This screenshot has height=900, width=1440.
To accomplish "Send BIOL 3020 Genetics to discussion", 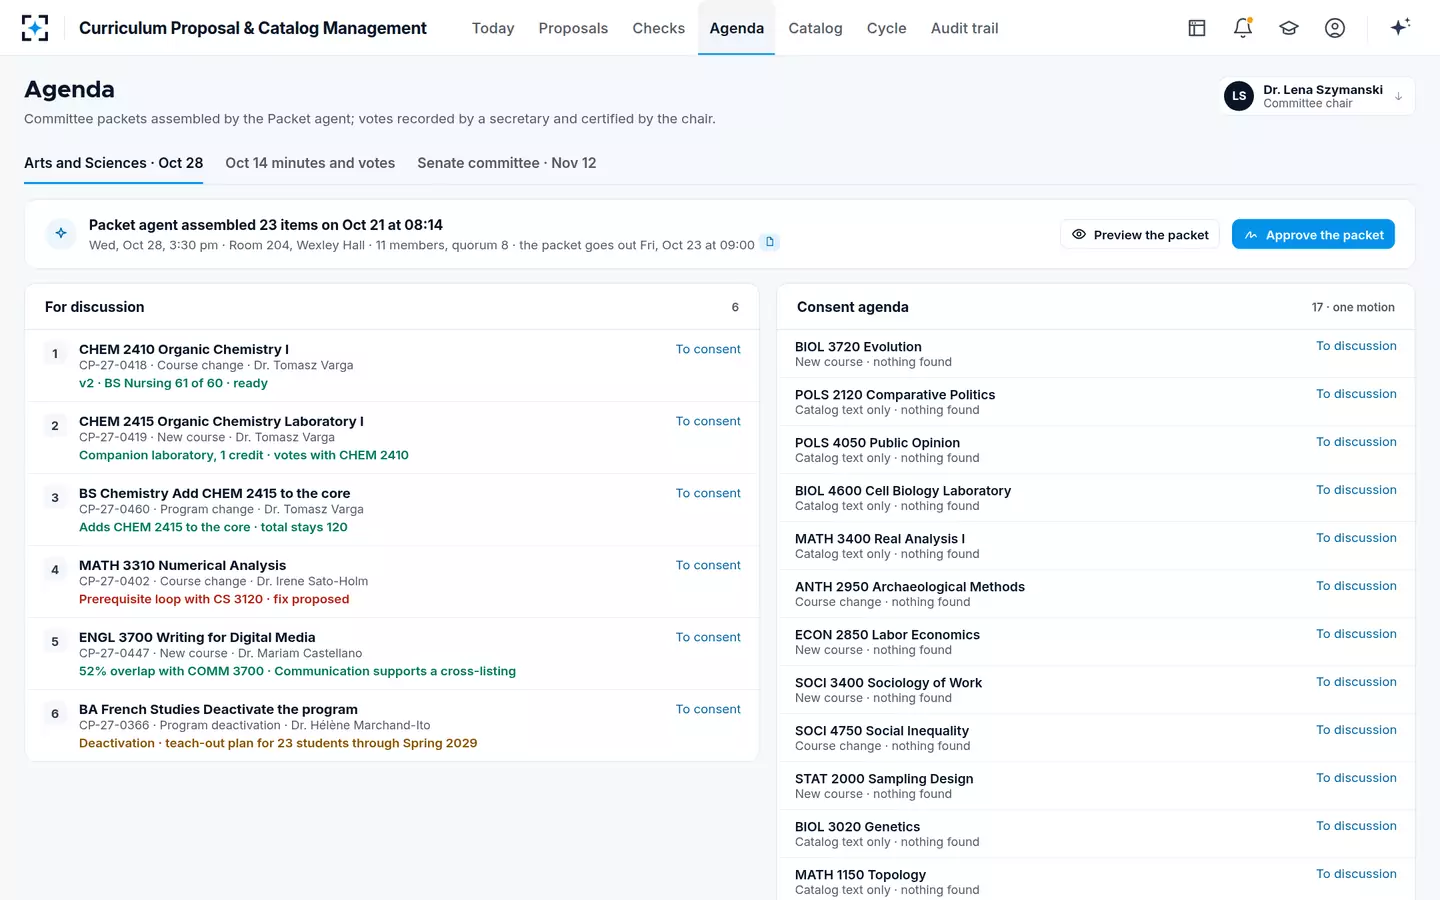I will coord(1356,826).
